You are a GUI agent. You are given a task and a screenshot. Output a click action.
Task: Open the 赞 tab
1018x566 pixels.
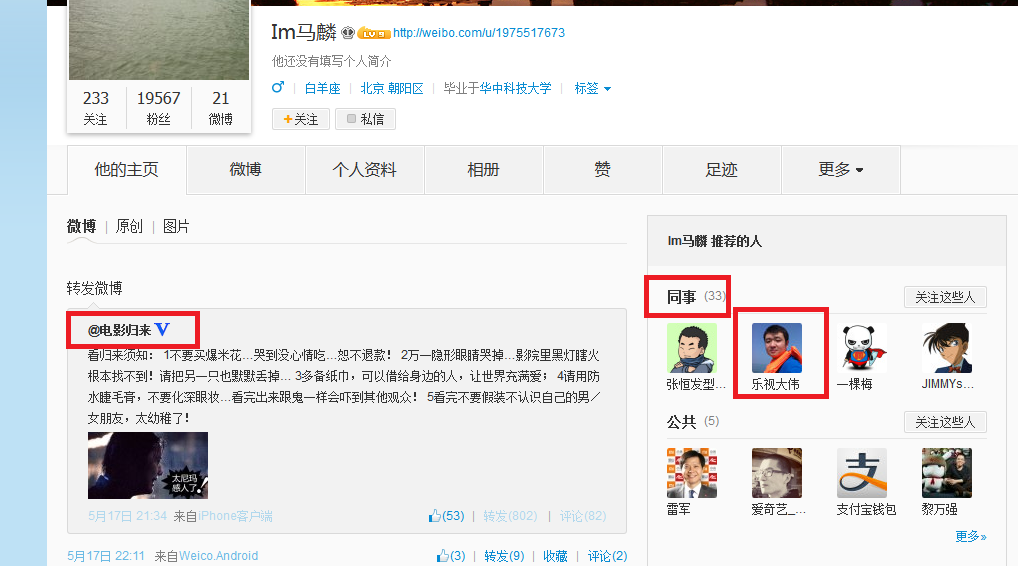[x=602, y=169]
